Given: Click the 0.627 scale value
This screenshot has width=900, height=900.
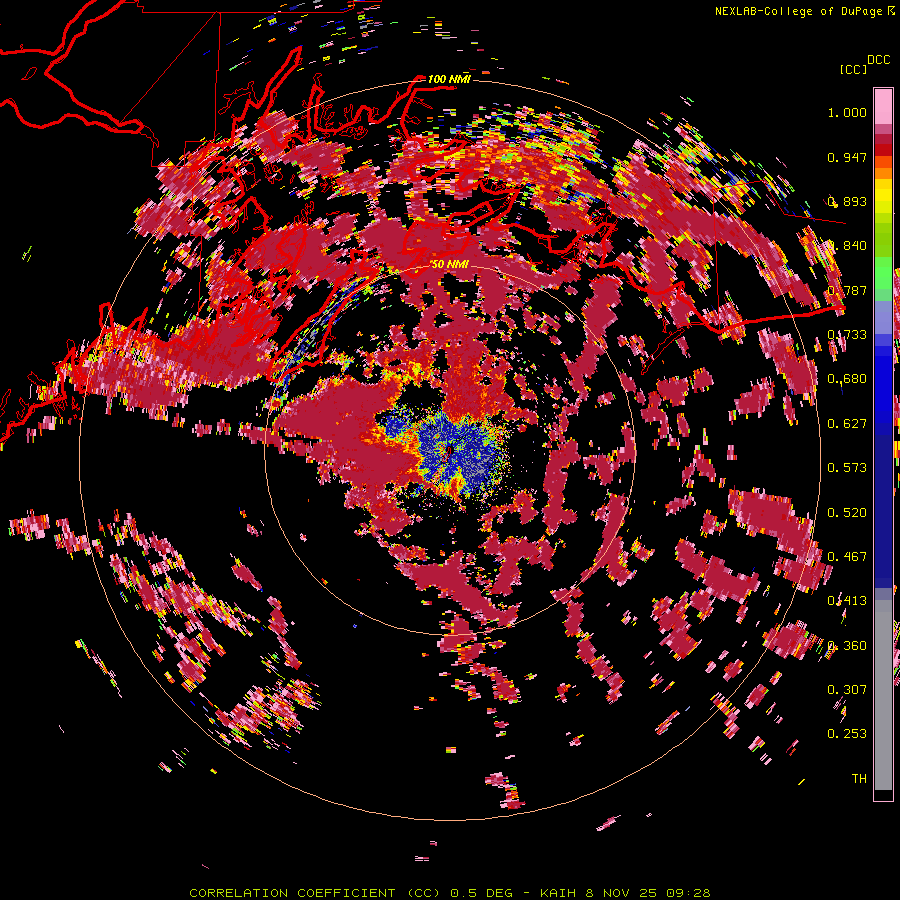Looking at the screenshot, I should (847, 424).
